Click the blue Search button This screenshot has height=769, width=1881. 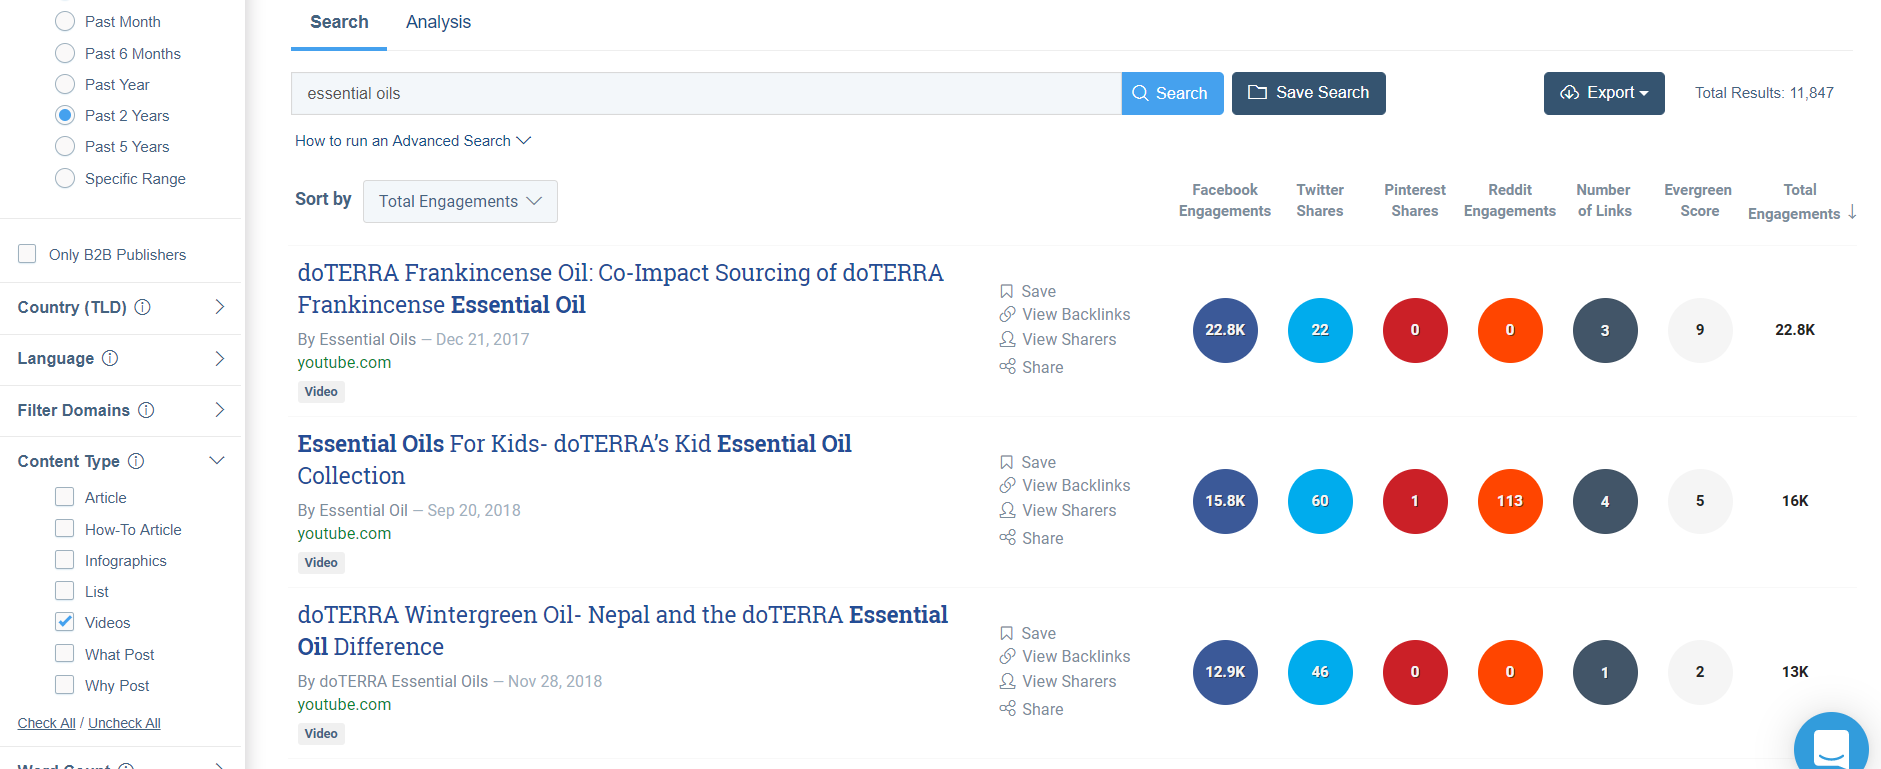click(1172, 93)
